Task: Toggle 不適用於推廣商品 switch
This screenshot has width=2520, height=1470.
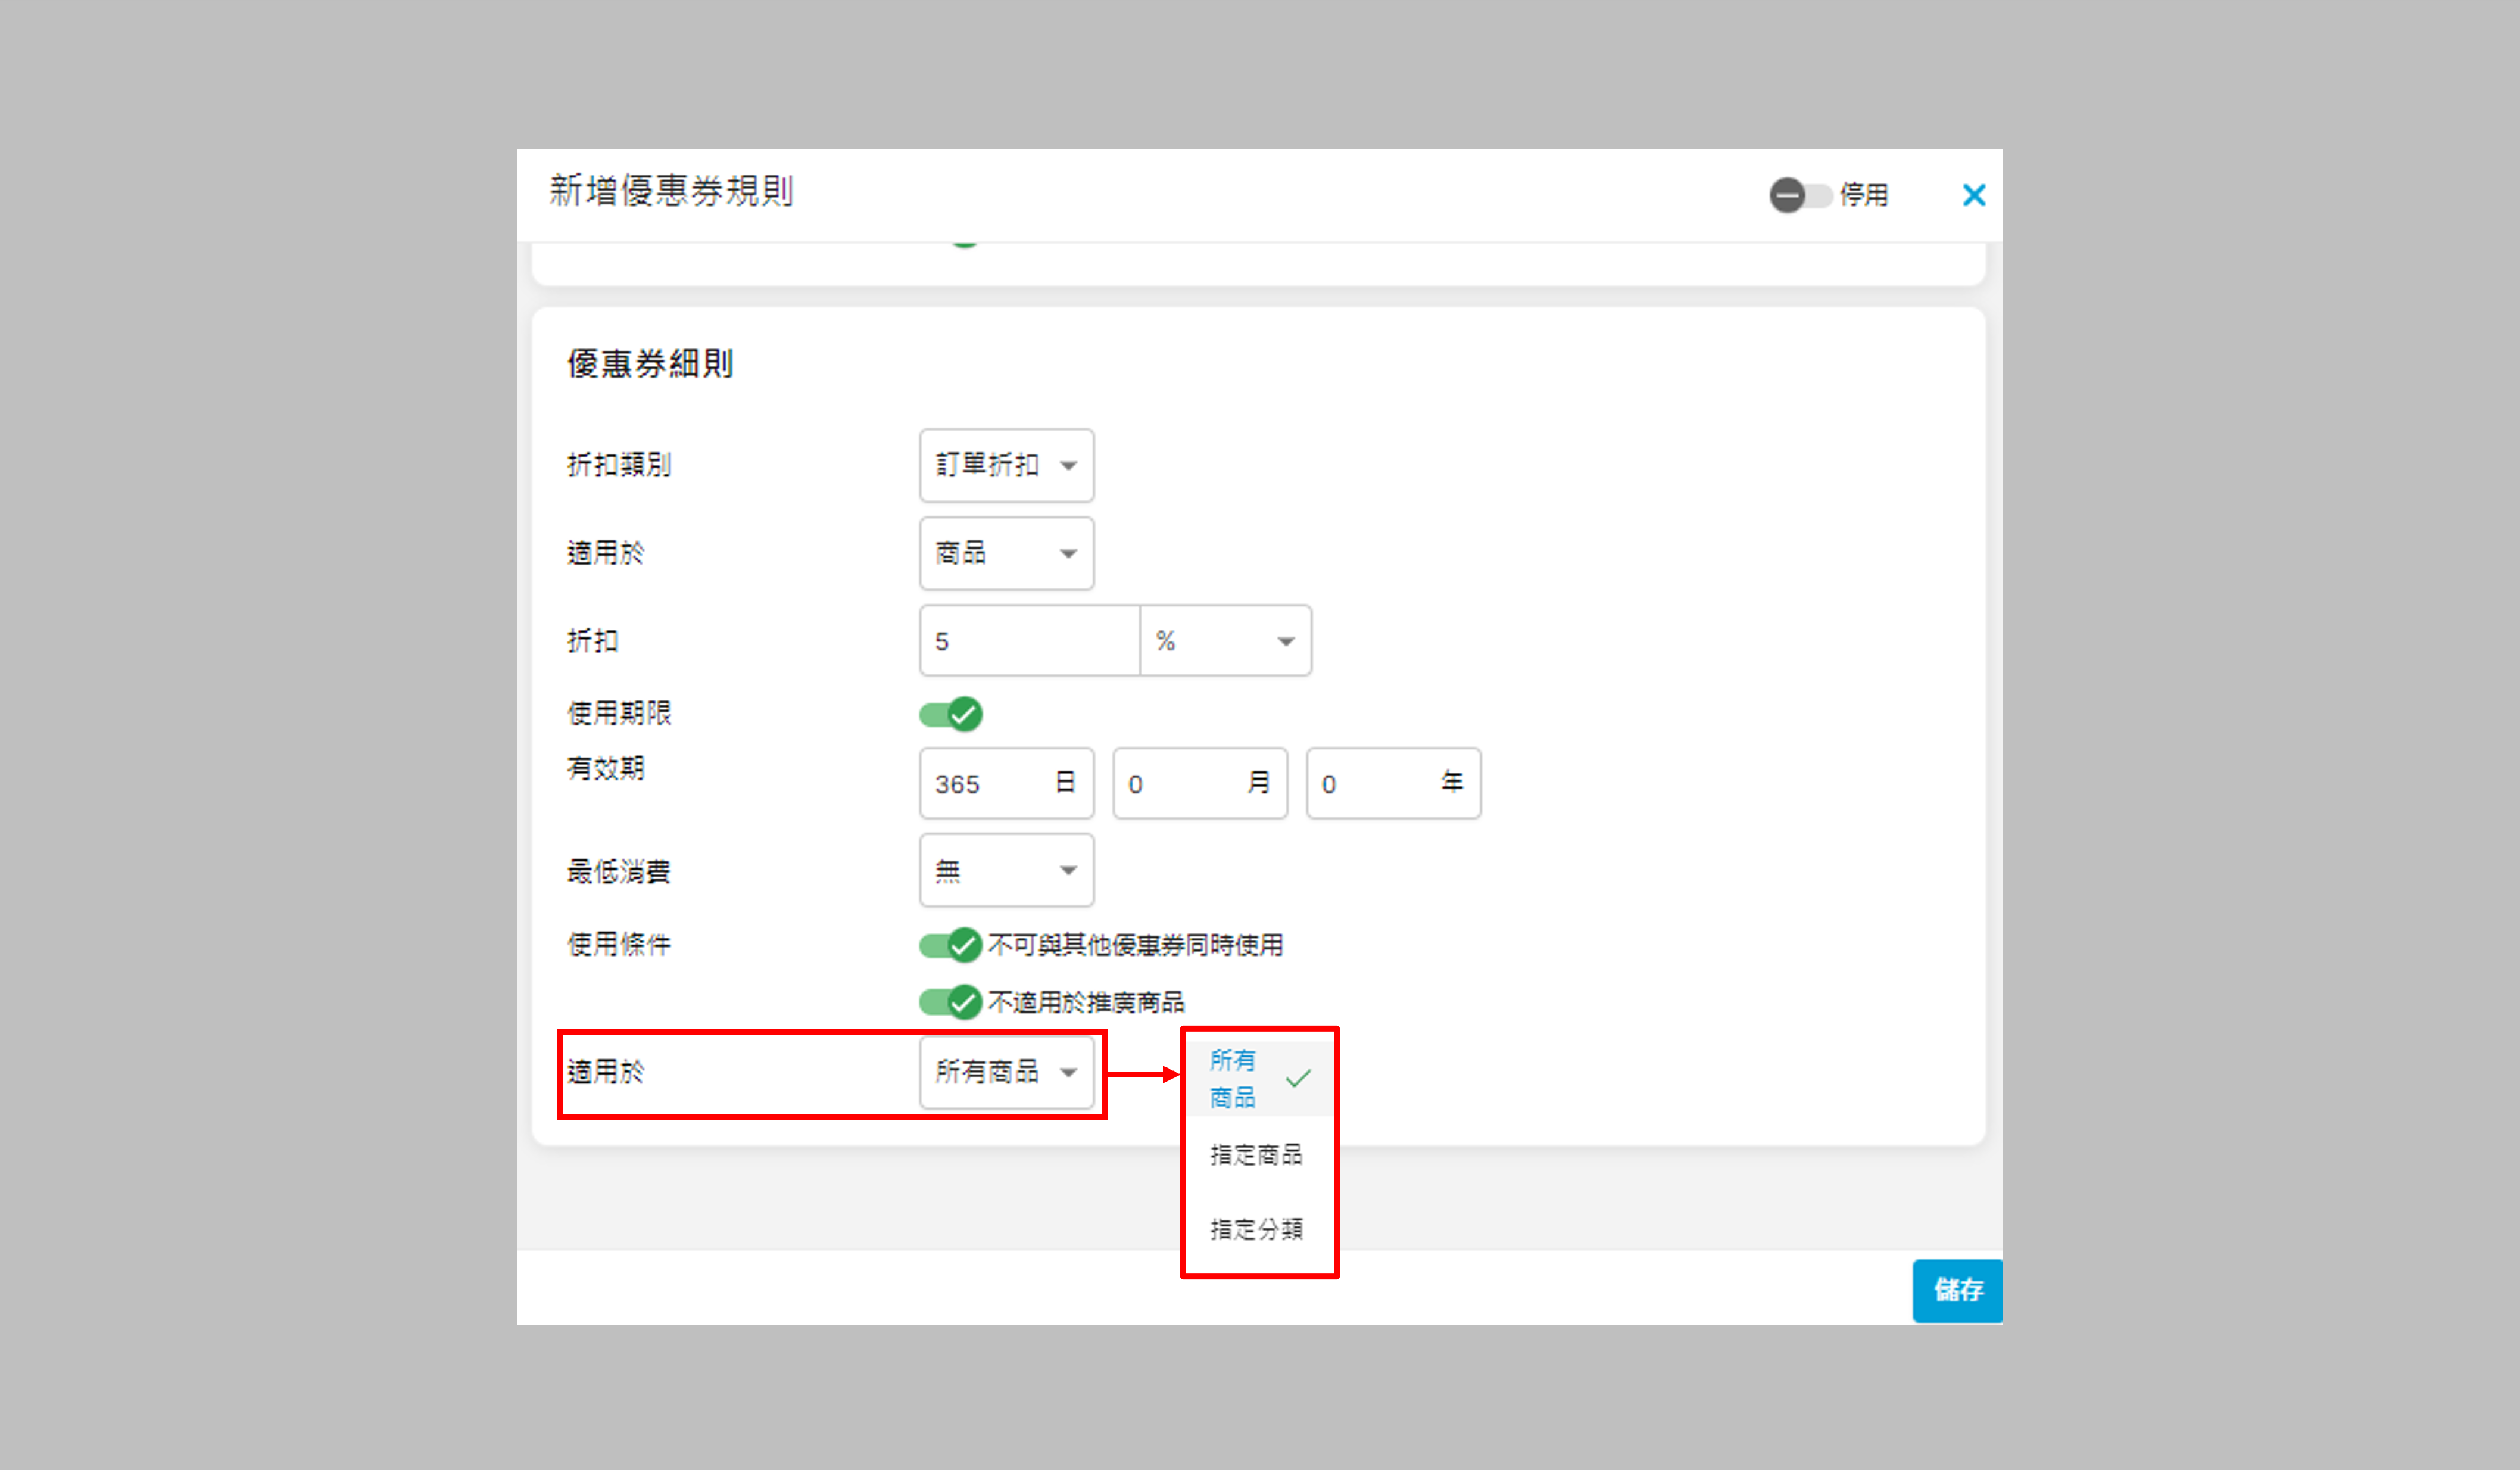Action: 950,1002
